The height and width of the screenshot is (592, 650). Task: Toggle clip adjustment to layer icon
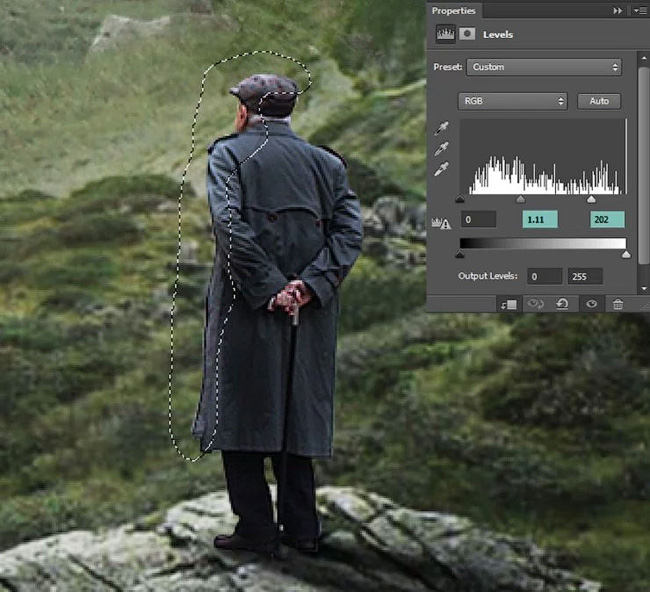click(x=509, y=305)
